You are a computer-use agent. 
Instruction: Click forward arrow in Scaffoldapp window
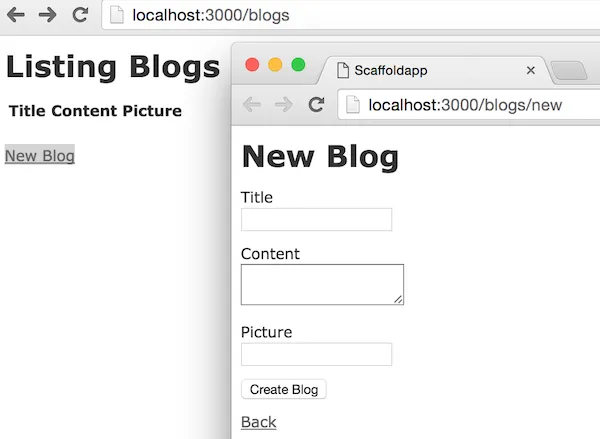284,104
